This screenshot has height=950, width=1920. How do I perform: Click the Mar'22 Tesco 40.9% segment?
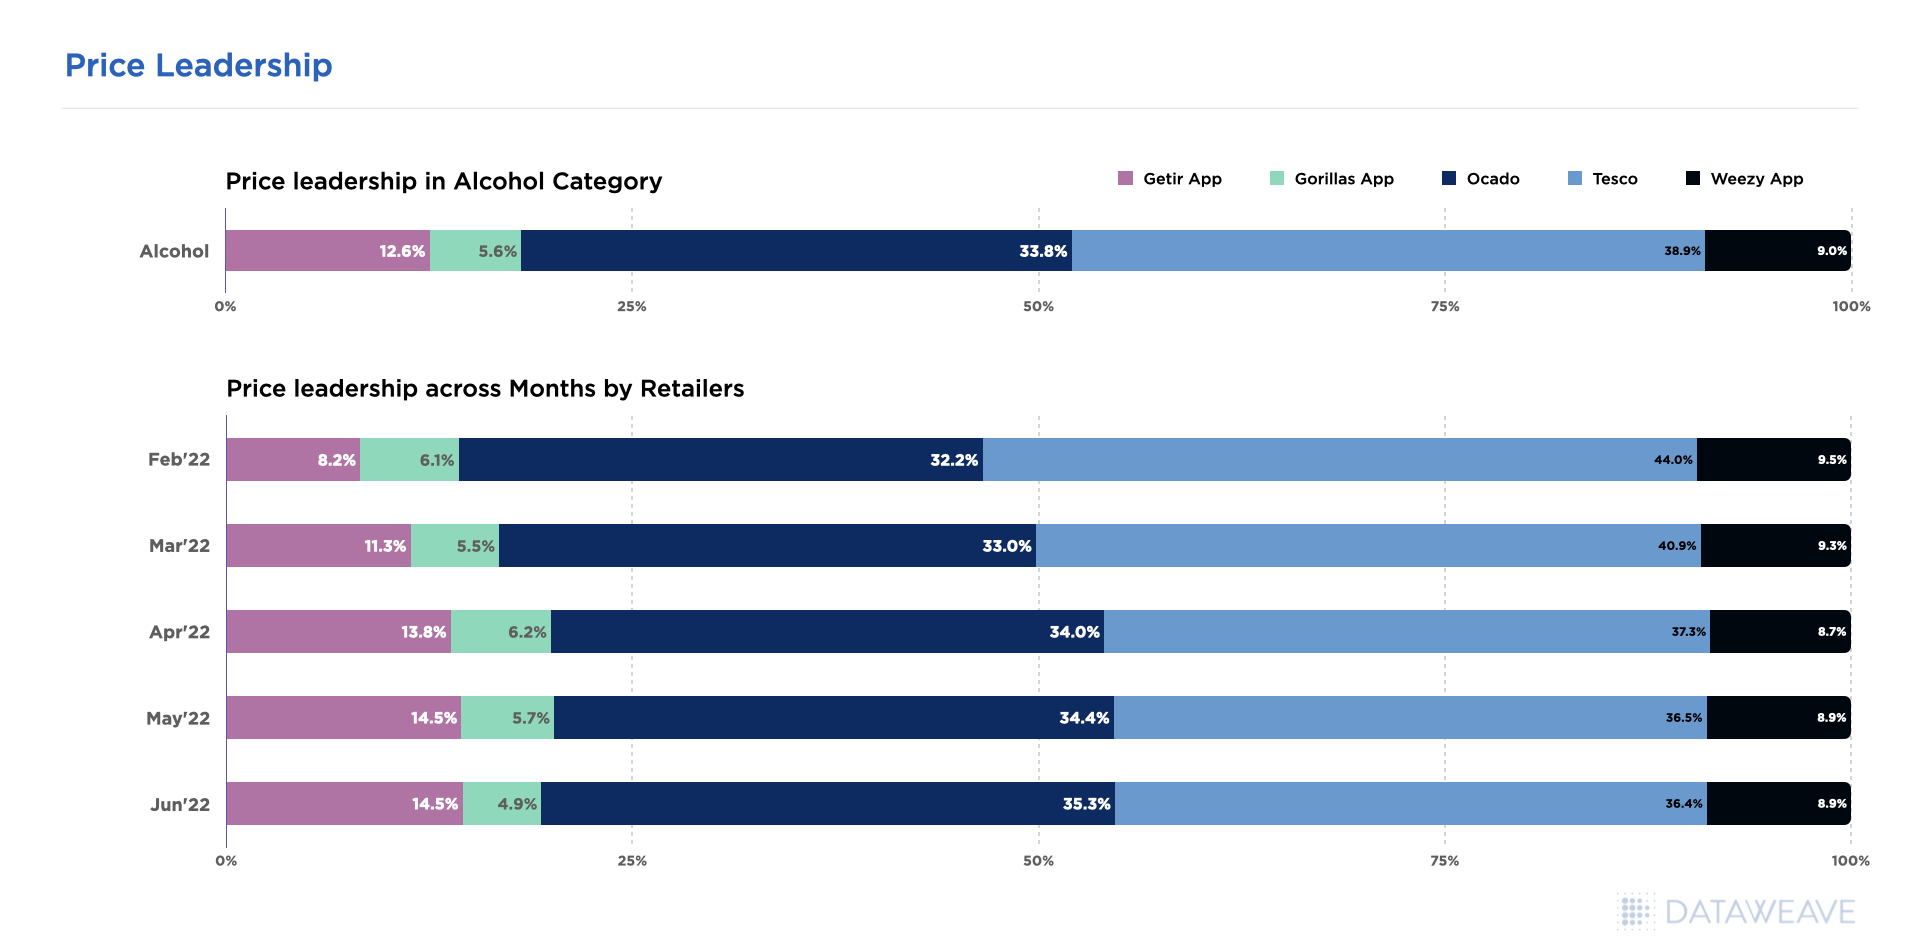click(x=1368, y=546)
